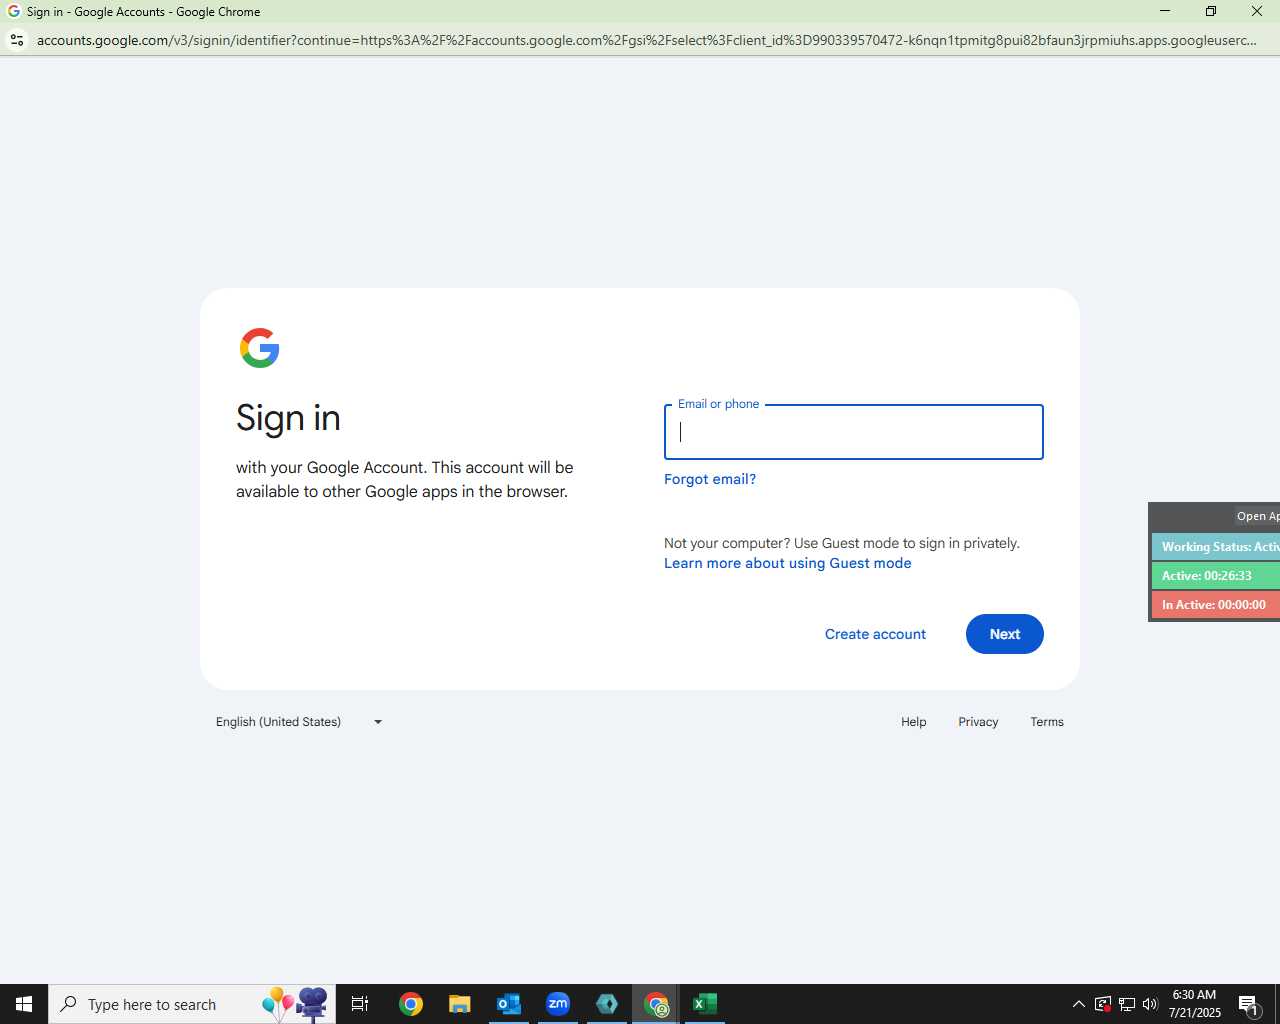Open the English (United States) language dropdown
The width and height of the screenshot is (1280, 1024).
coord(299,722)
